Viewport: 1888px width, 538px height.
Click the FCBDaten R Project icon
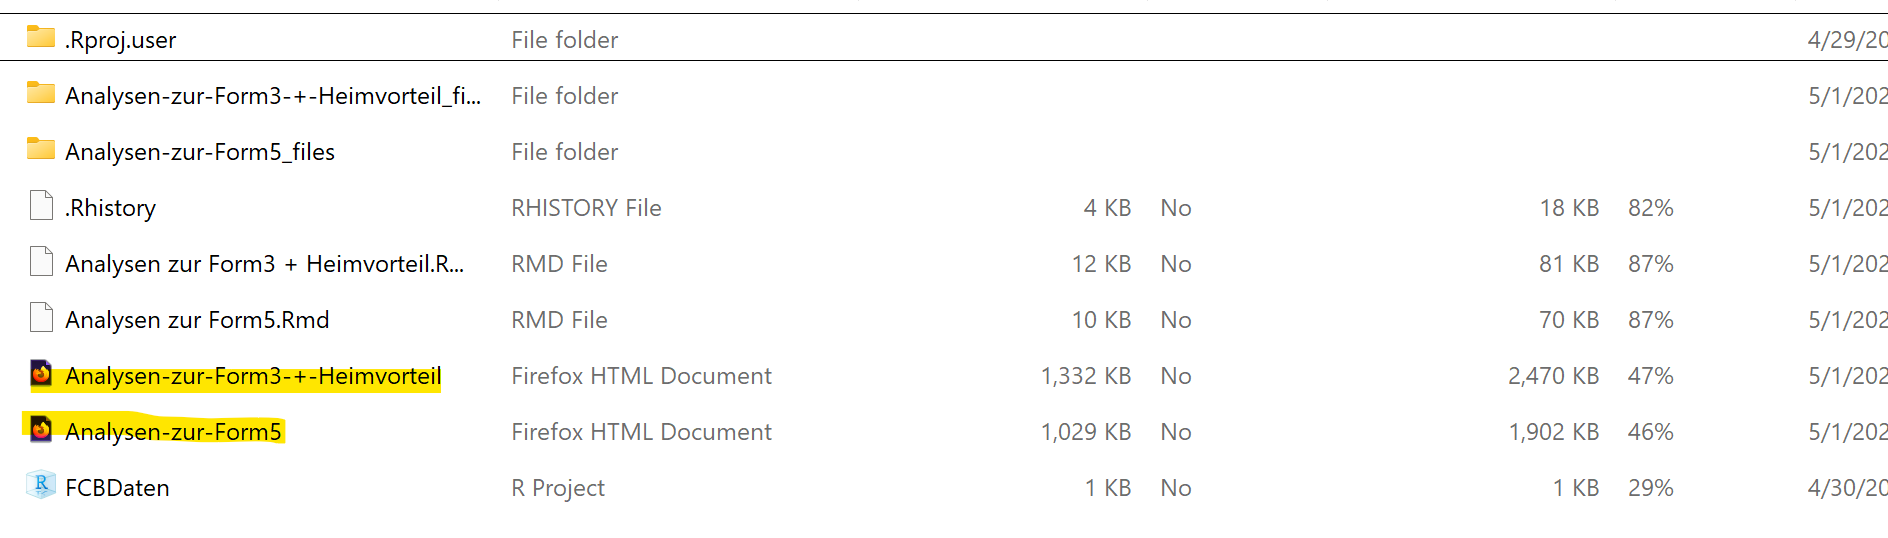coord(41,486)
